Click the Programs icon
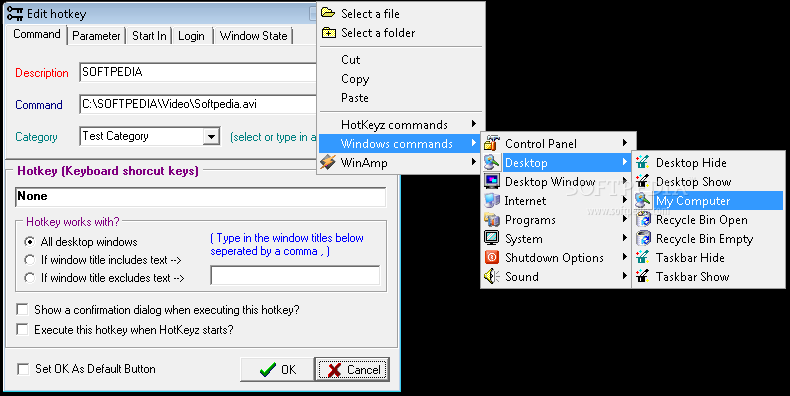This screenshot has width=790, height=396. pyautogui.click(x=492, y=220)
